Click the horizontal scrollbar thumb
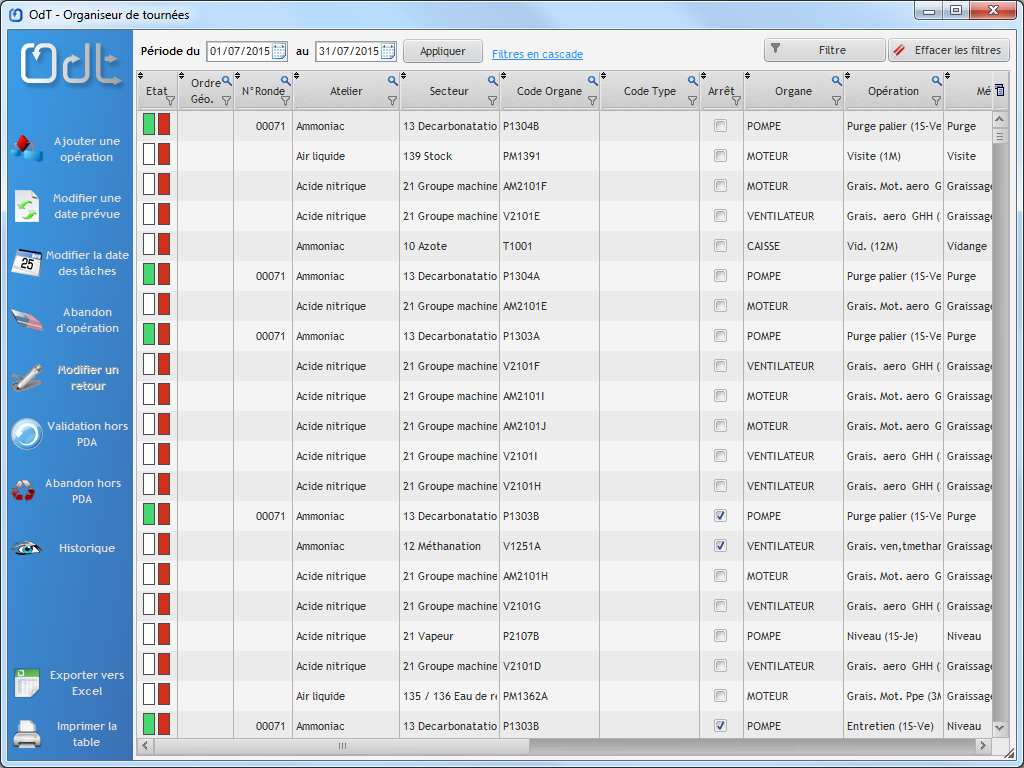The width and height of the screenshot is (1024, 768). point(341,746)
